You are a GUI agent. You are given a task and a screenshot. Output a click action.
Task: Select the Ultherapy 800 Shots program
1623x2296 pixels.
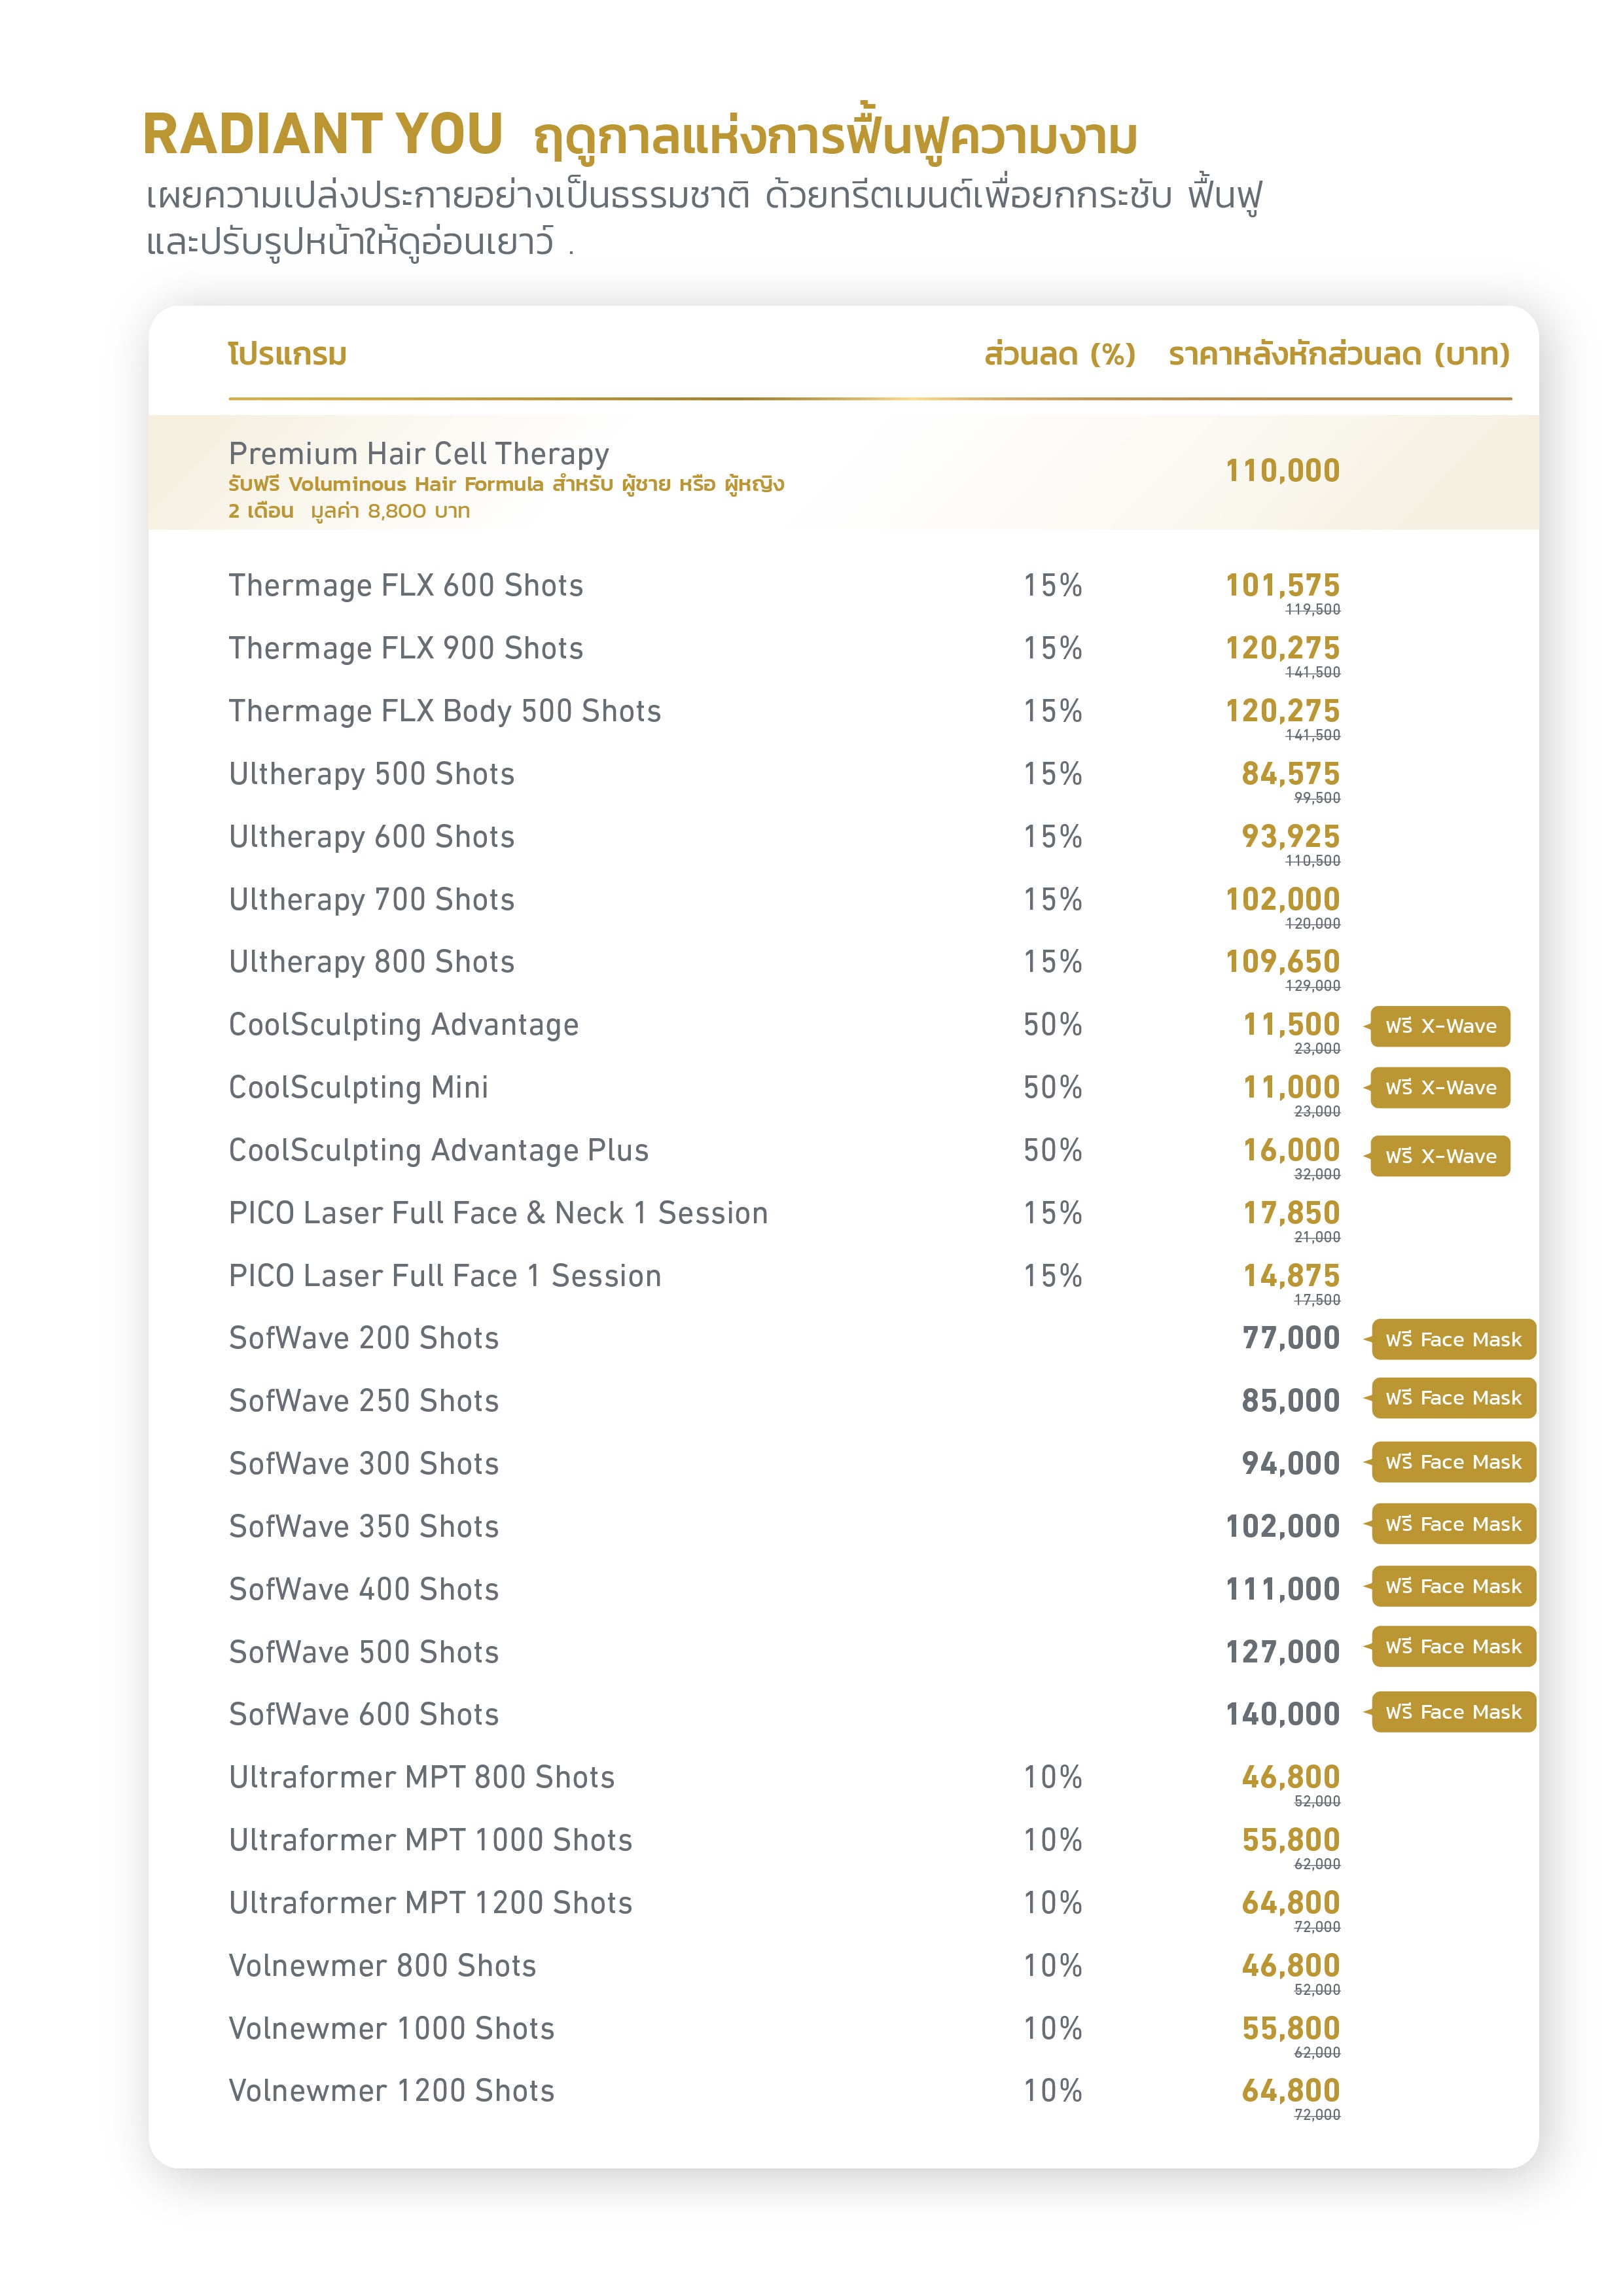pos(371,962)
